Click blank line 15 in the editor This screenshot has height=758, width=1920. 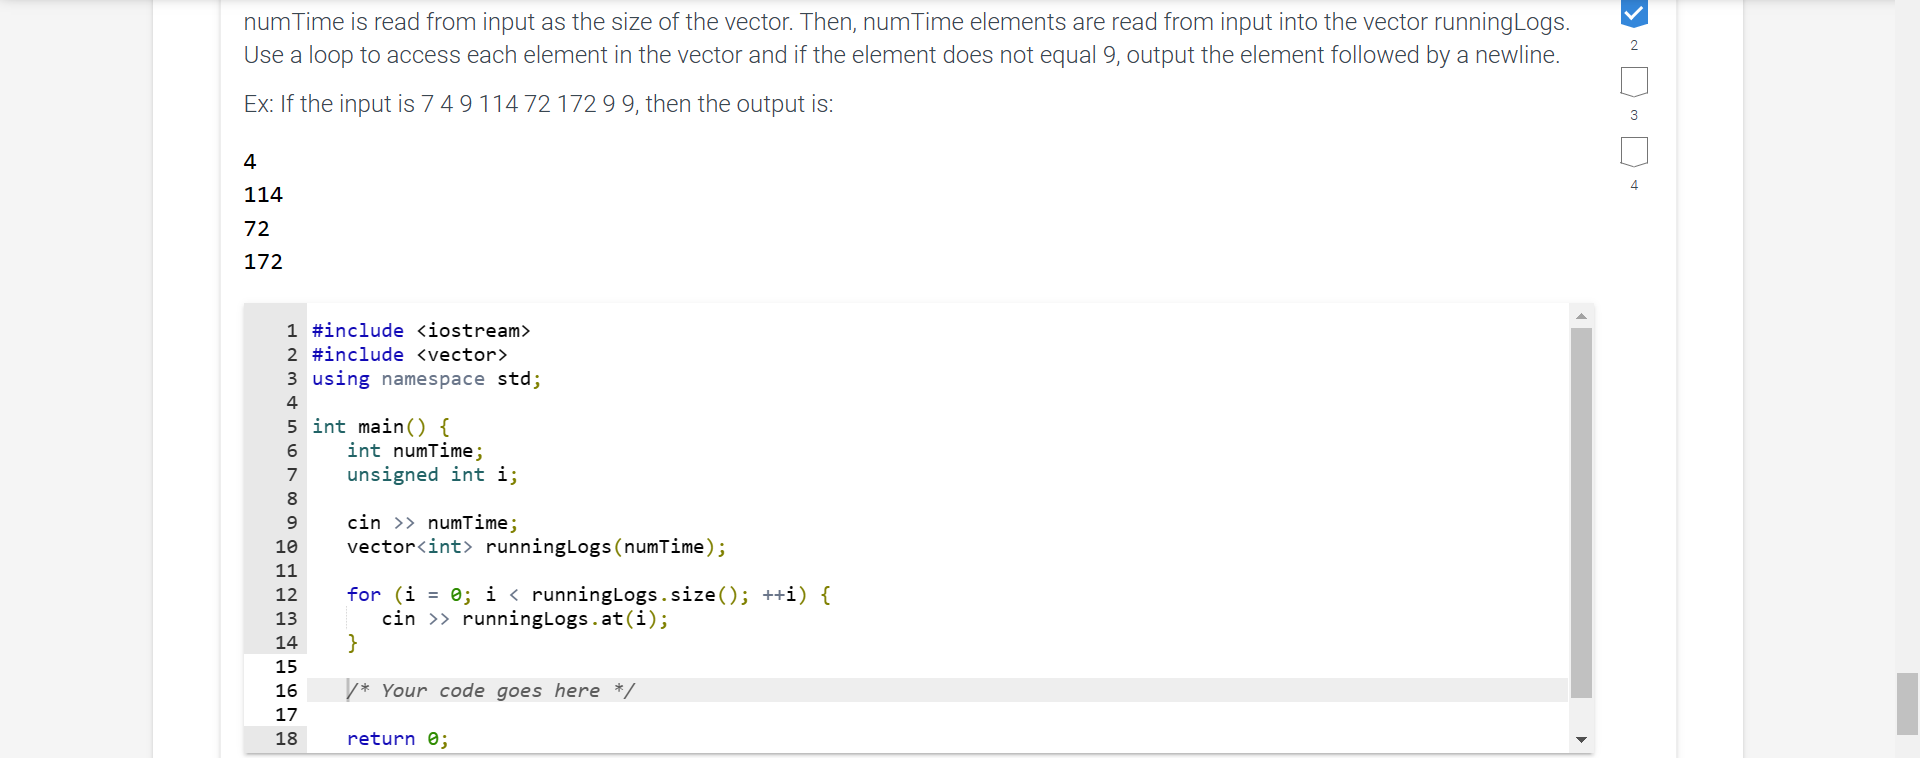pyautogui.click(x=937, y=666)
